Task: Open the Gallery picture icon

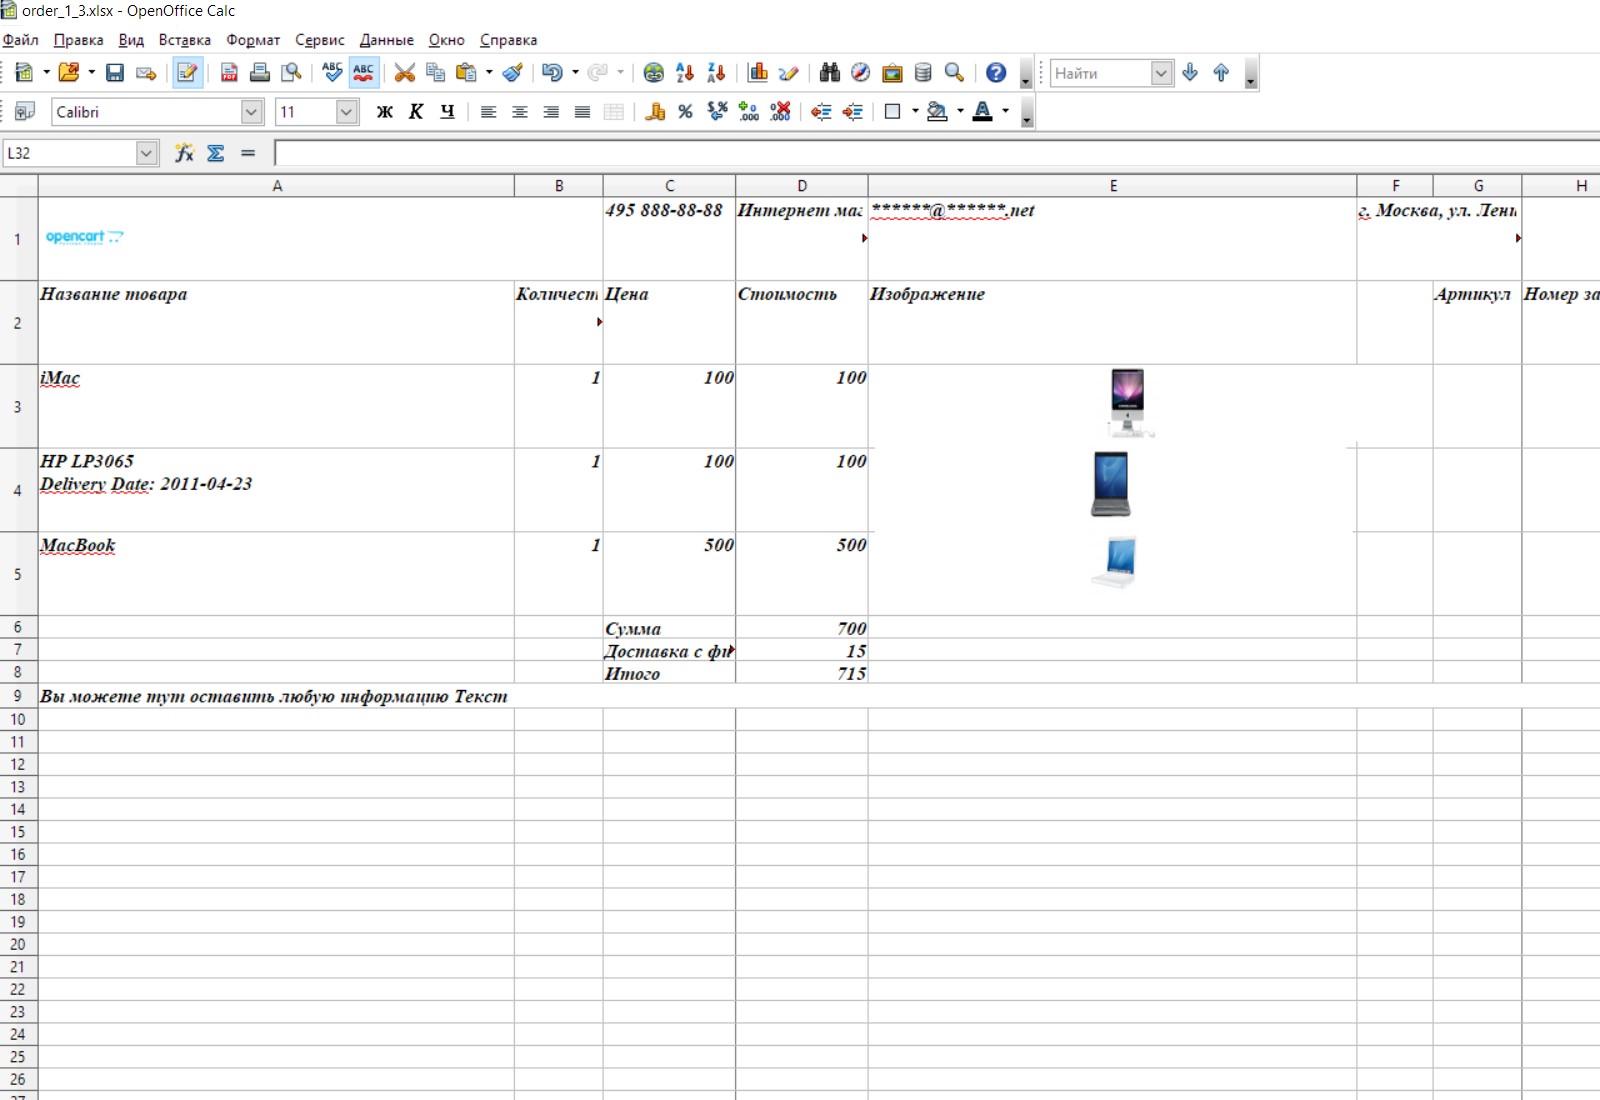Action: pyautogui.click(x=892, y=73)
